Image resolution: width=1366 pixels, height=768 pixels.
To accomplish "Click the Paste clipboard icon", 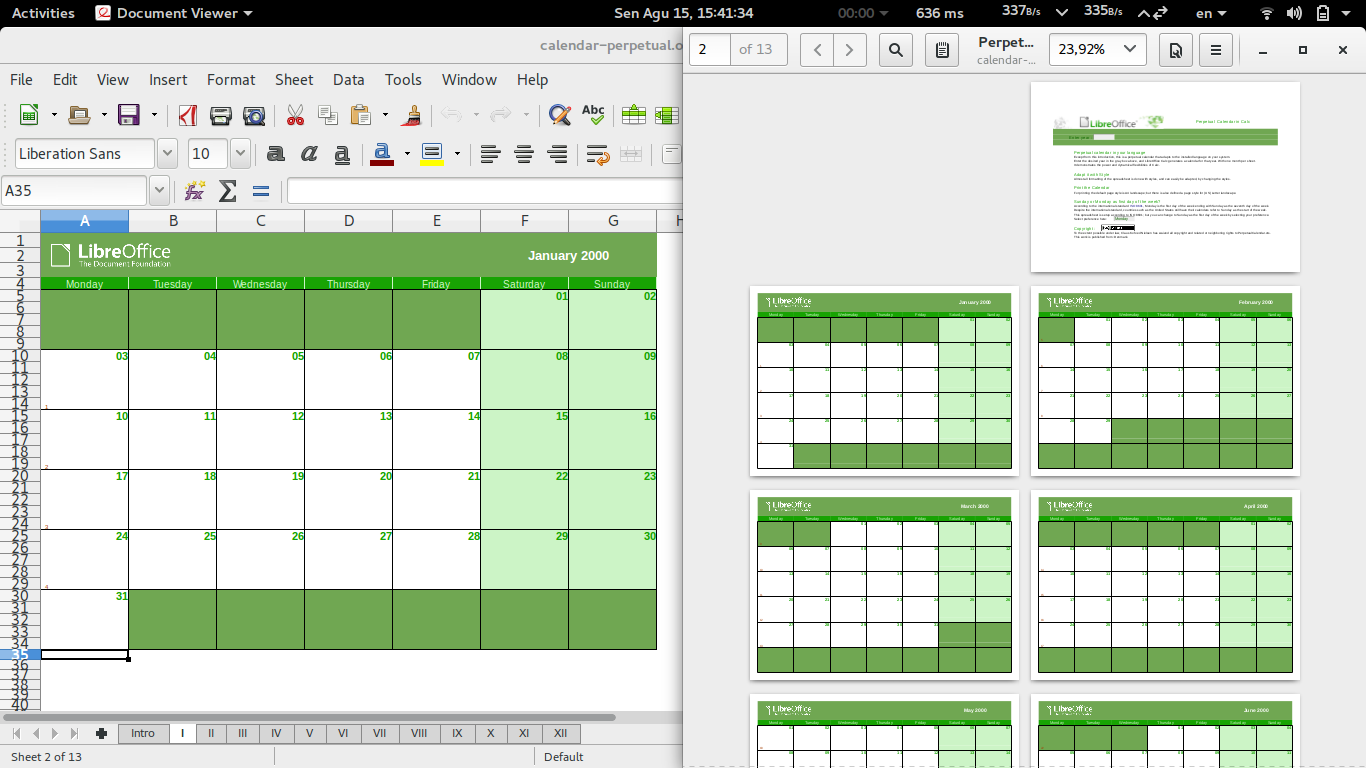I will 361,115.
